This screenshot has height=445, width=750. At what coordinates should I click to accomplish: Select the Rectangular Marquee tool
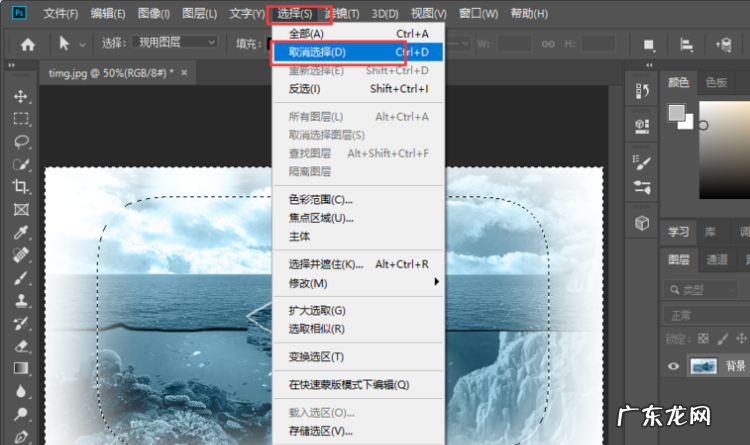[x=21, y=119]
